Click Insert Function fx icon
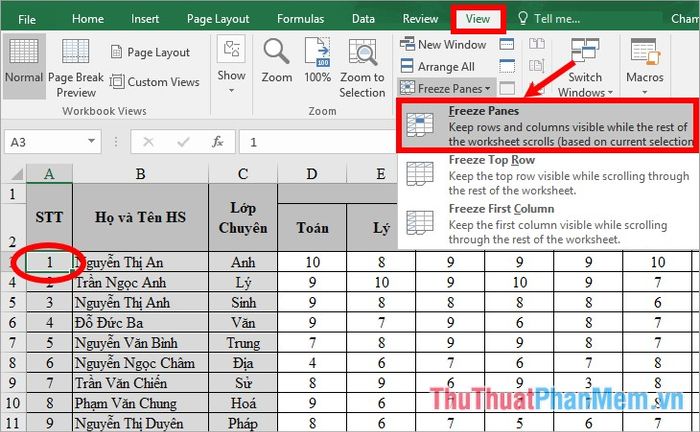Viewport: 700px width, 432px height. [x=217, y=142]
